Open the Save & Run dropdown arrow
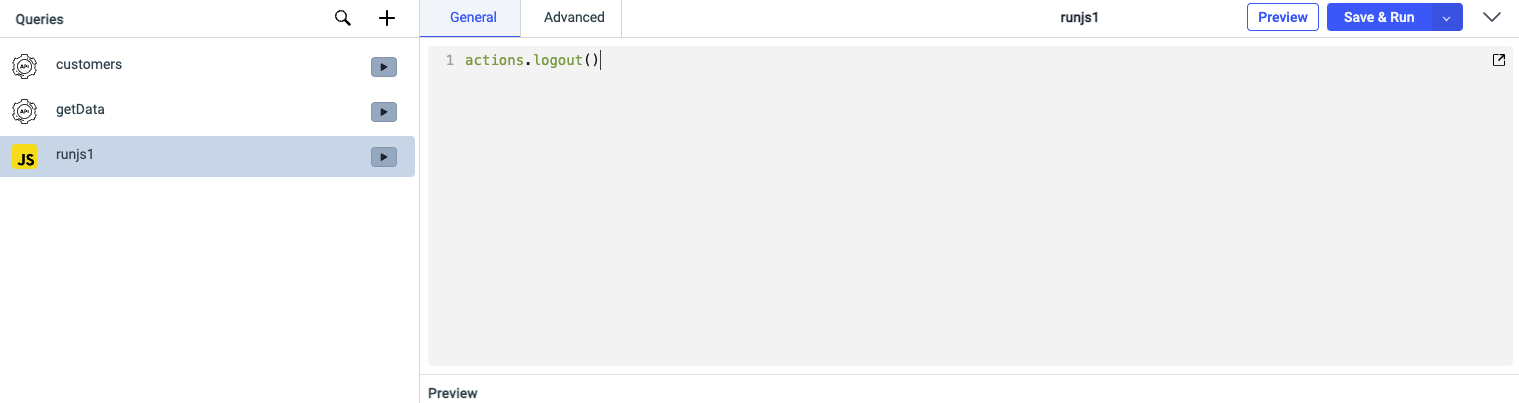 point(1446,18)
